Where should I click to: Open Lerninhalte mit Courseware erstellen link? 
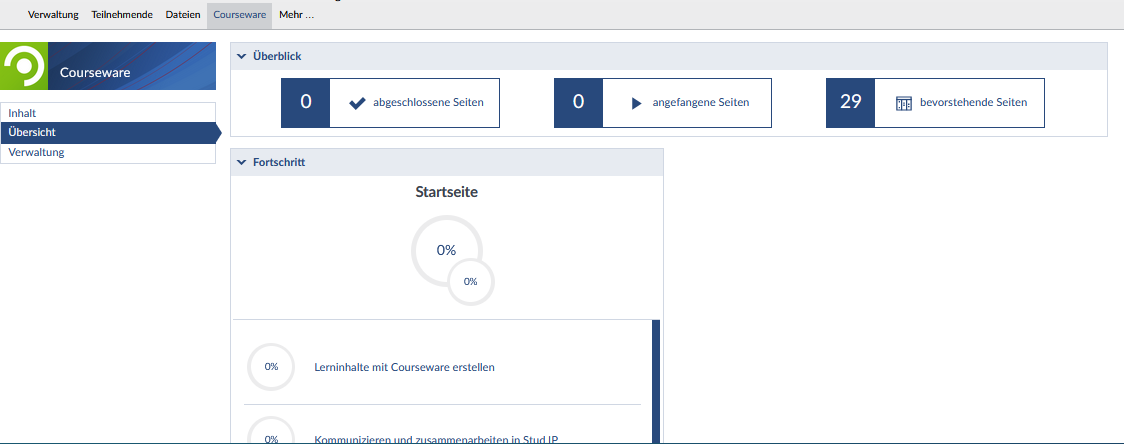[404, 367]
